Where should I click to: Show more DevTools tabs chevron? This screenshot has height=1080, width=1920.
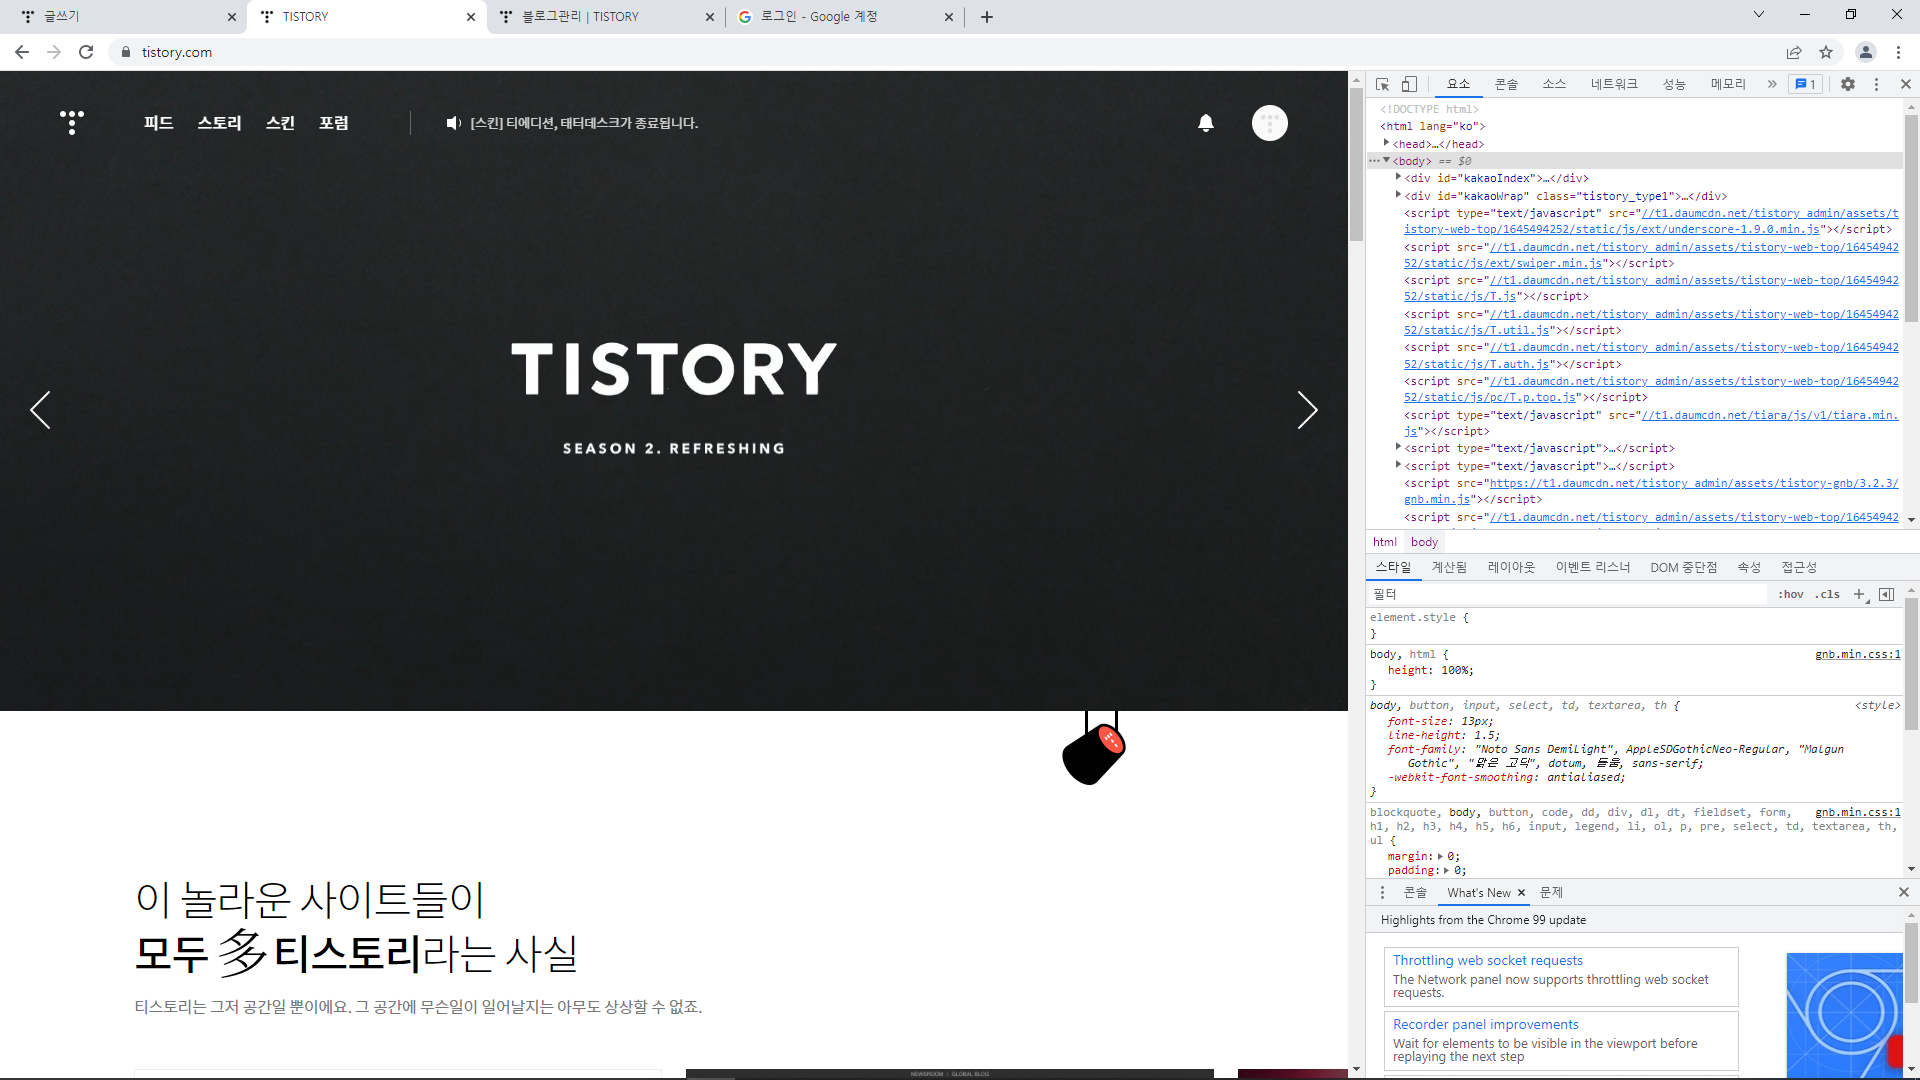point(1772,84)
